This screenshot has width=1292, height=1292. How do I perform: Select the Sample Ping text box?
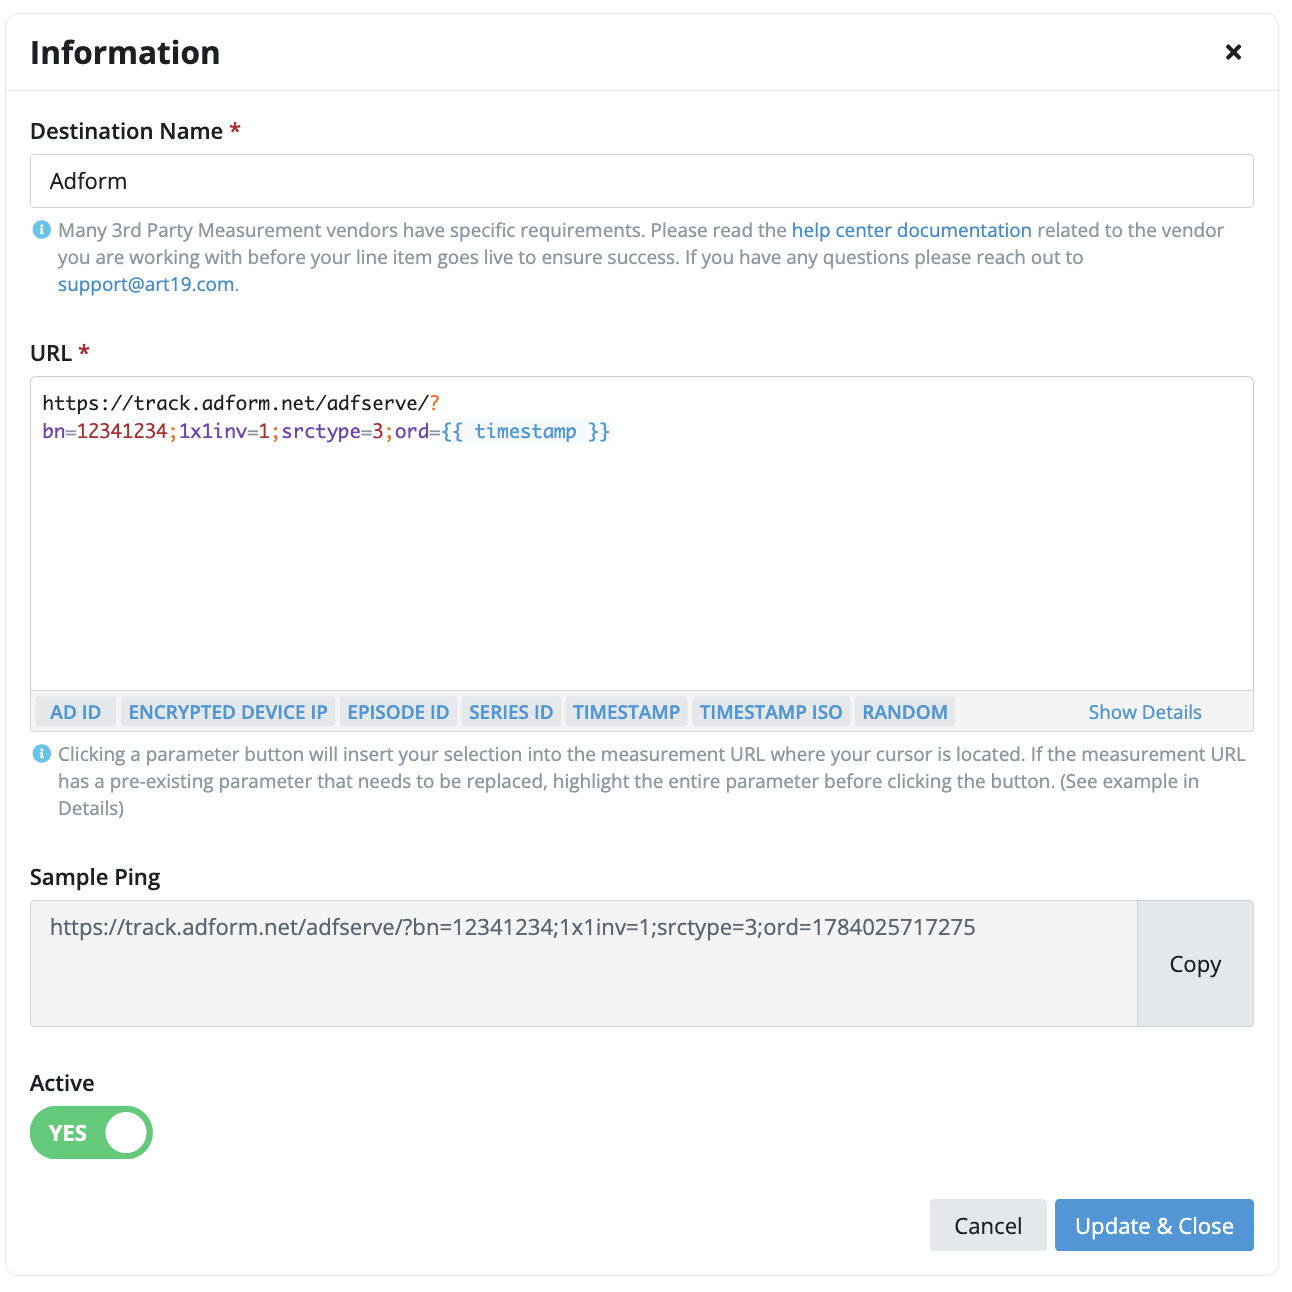[x=584, y=964]
